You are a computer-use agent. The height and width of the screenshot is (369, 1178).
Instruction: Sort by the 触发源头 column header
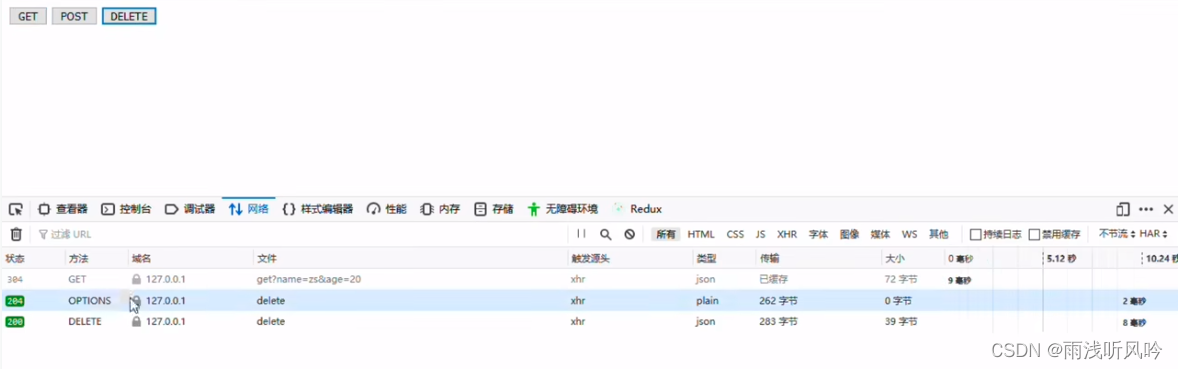pos(591,259)
